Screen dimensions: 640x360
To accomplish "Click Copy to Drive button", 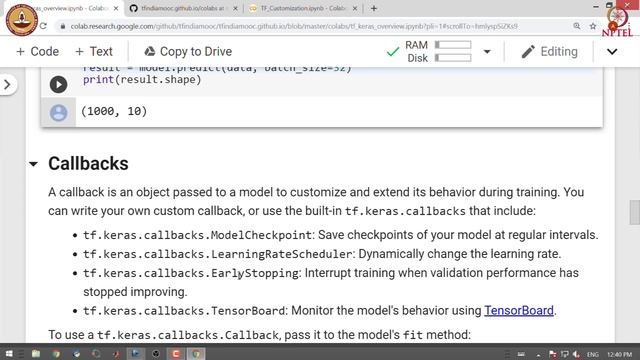I will click(x=188, y=51).
